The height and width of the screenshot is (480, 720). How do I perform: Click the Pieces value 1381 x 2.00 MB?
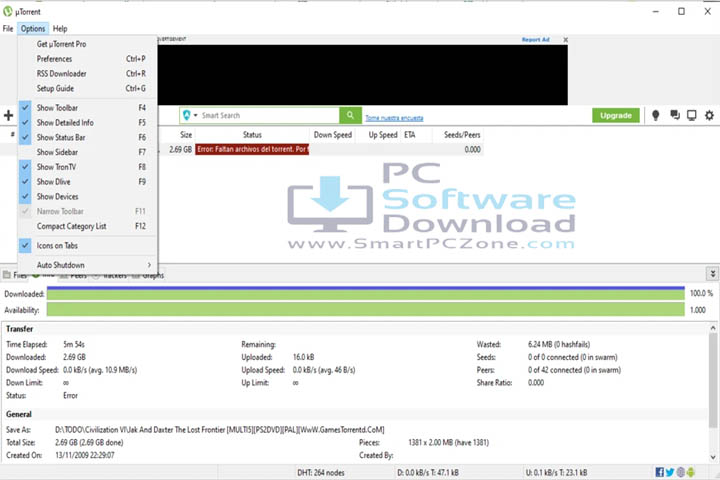(448, 443)
